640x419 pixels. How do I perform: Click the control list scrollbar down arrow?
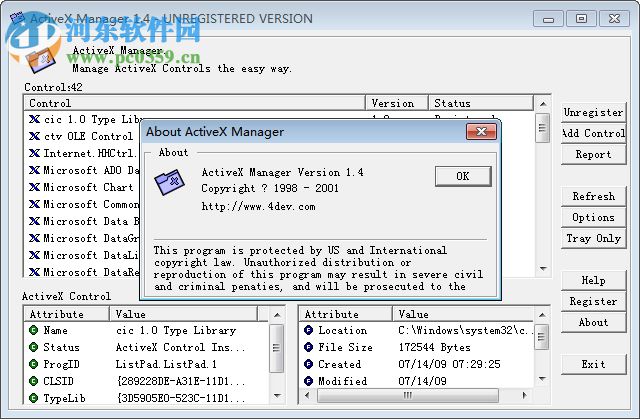543,268
